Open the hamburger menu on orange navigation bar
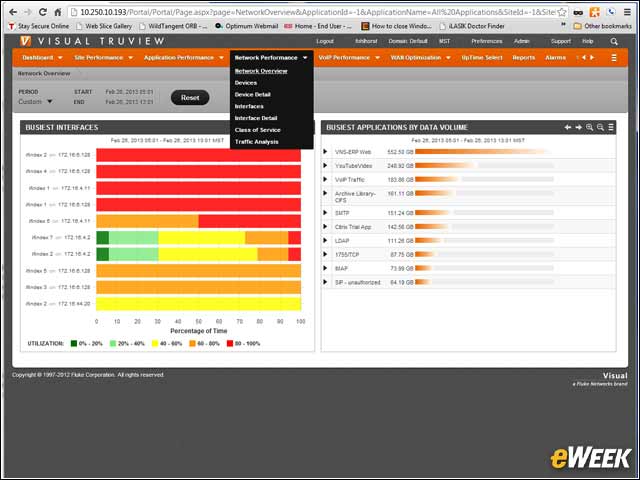The height and width of the screenshot is (480, 640). (x=614, y=58)
